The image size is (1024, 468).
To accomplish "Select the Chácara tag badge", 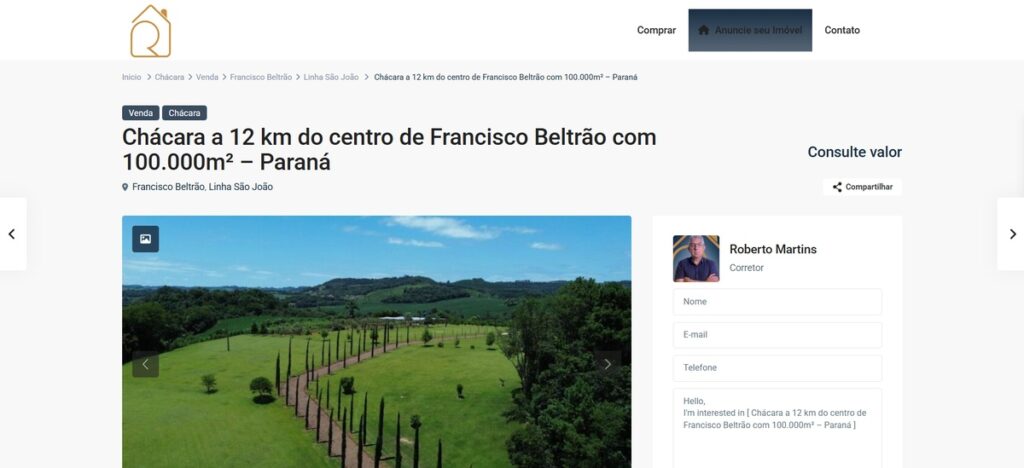I will click(185, 113).
